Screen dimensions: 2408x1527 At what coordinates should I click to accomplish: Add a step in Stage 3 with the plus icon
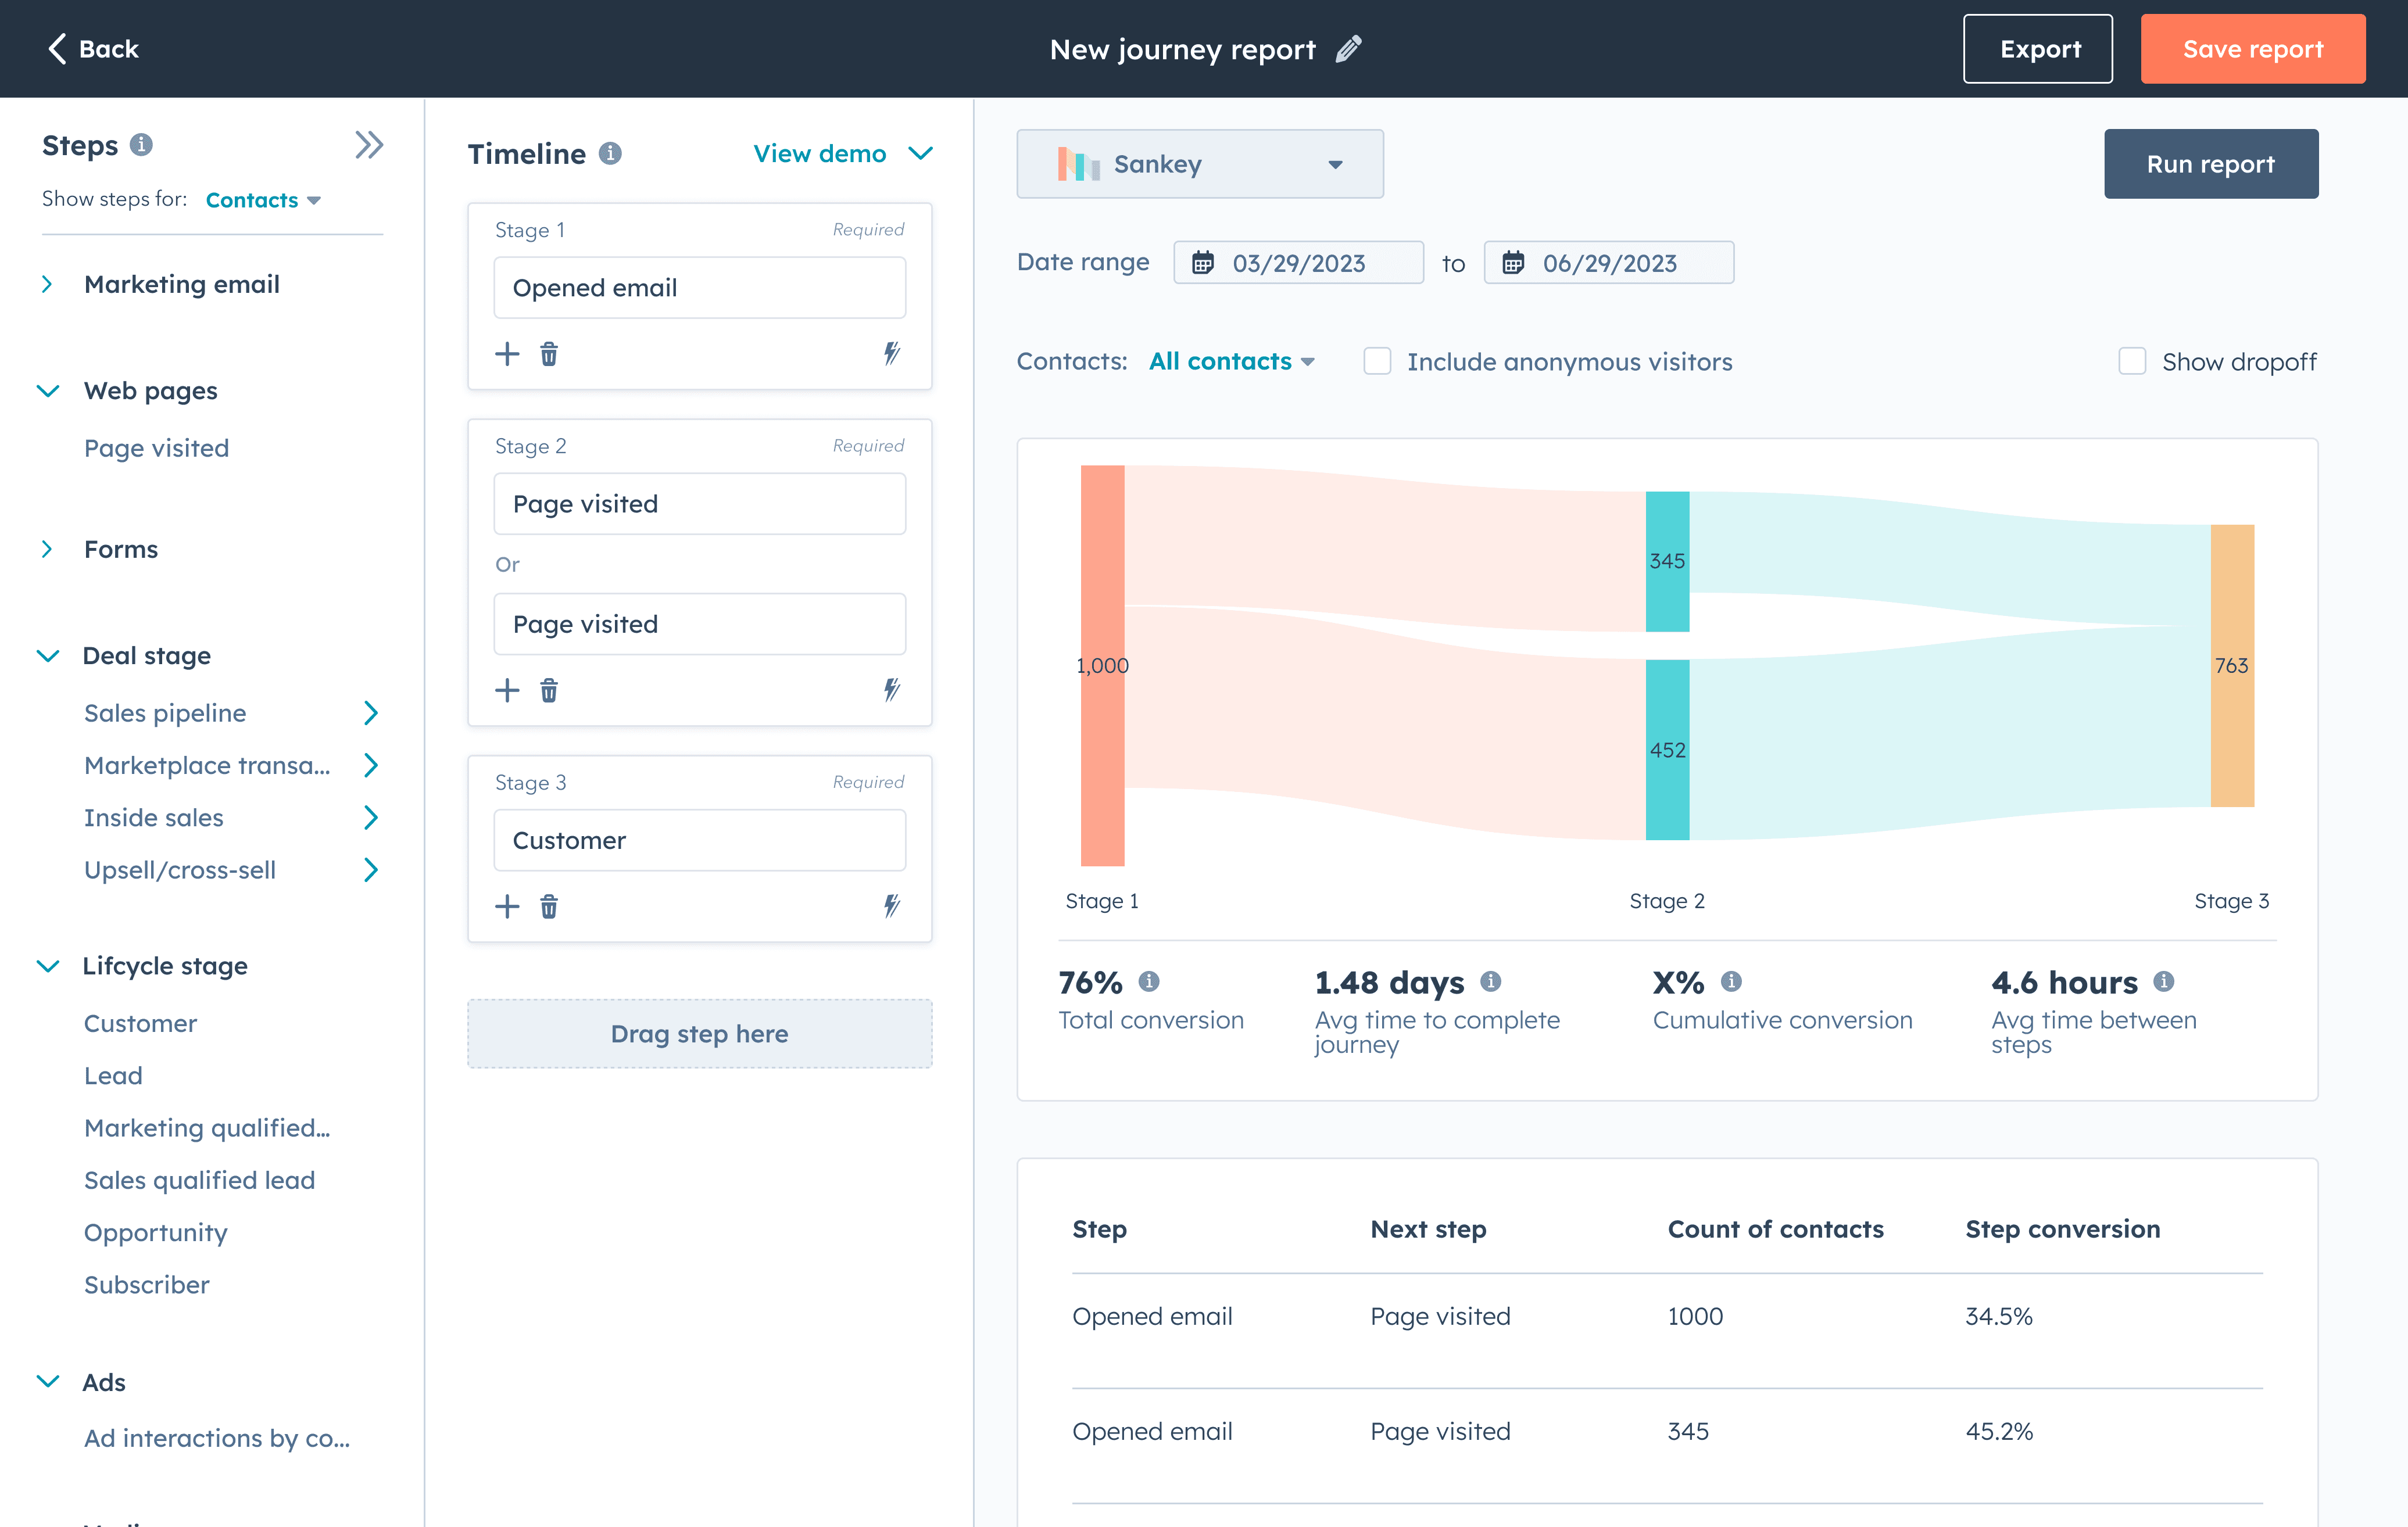click(507, 906)
